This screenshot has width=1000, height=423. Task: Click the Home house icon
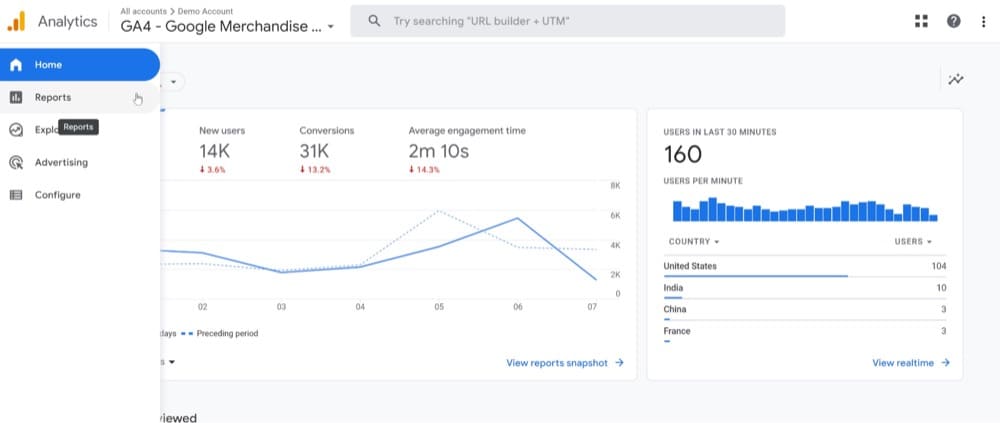pos(16,65)
